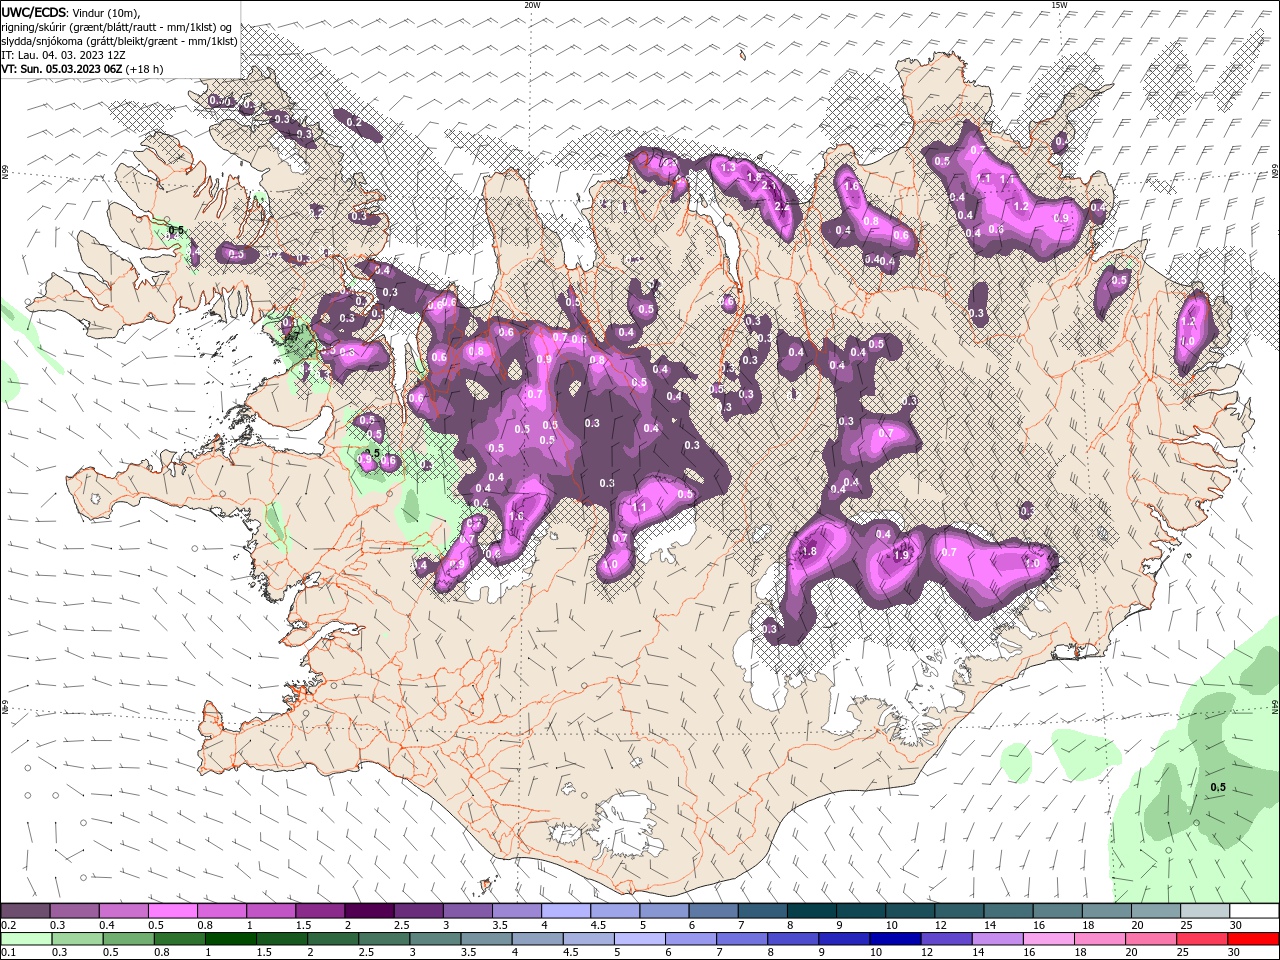1280x960 pixels.
Task: Click upper-row legend label 14
Action: (990, 925)
